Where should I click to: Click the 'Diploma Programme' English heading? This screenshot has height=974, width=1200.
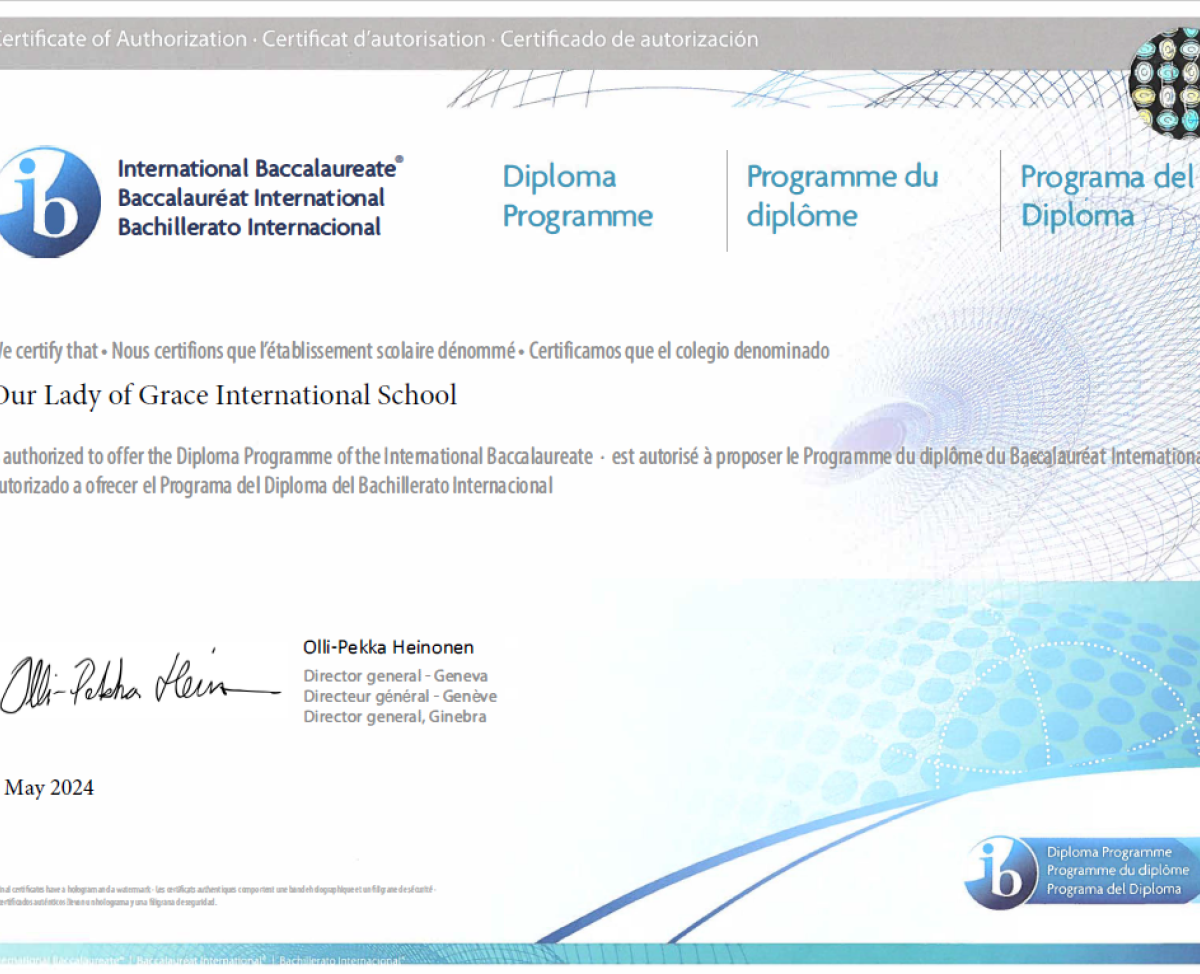[x=577, y=197]
